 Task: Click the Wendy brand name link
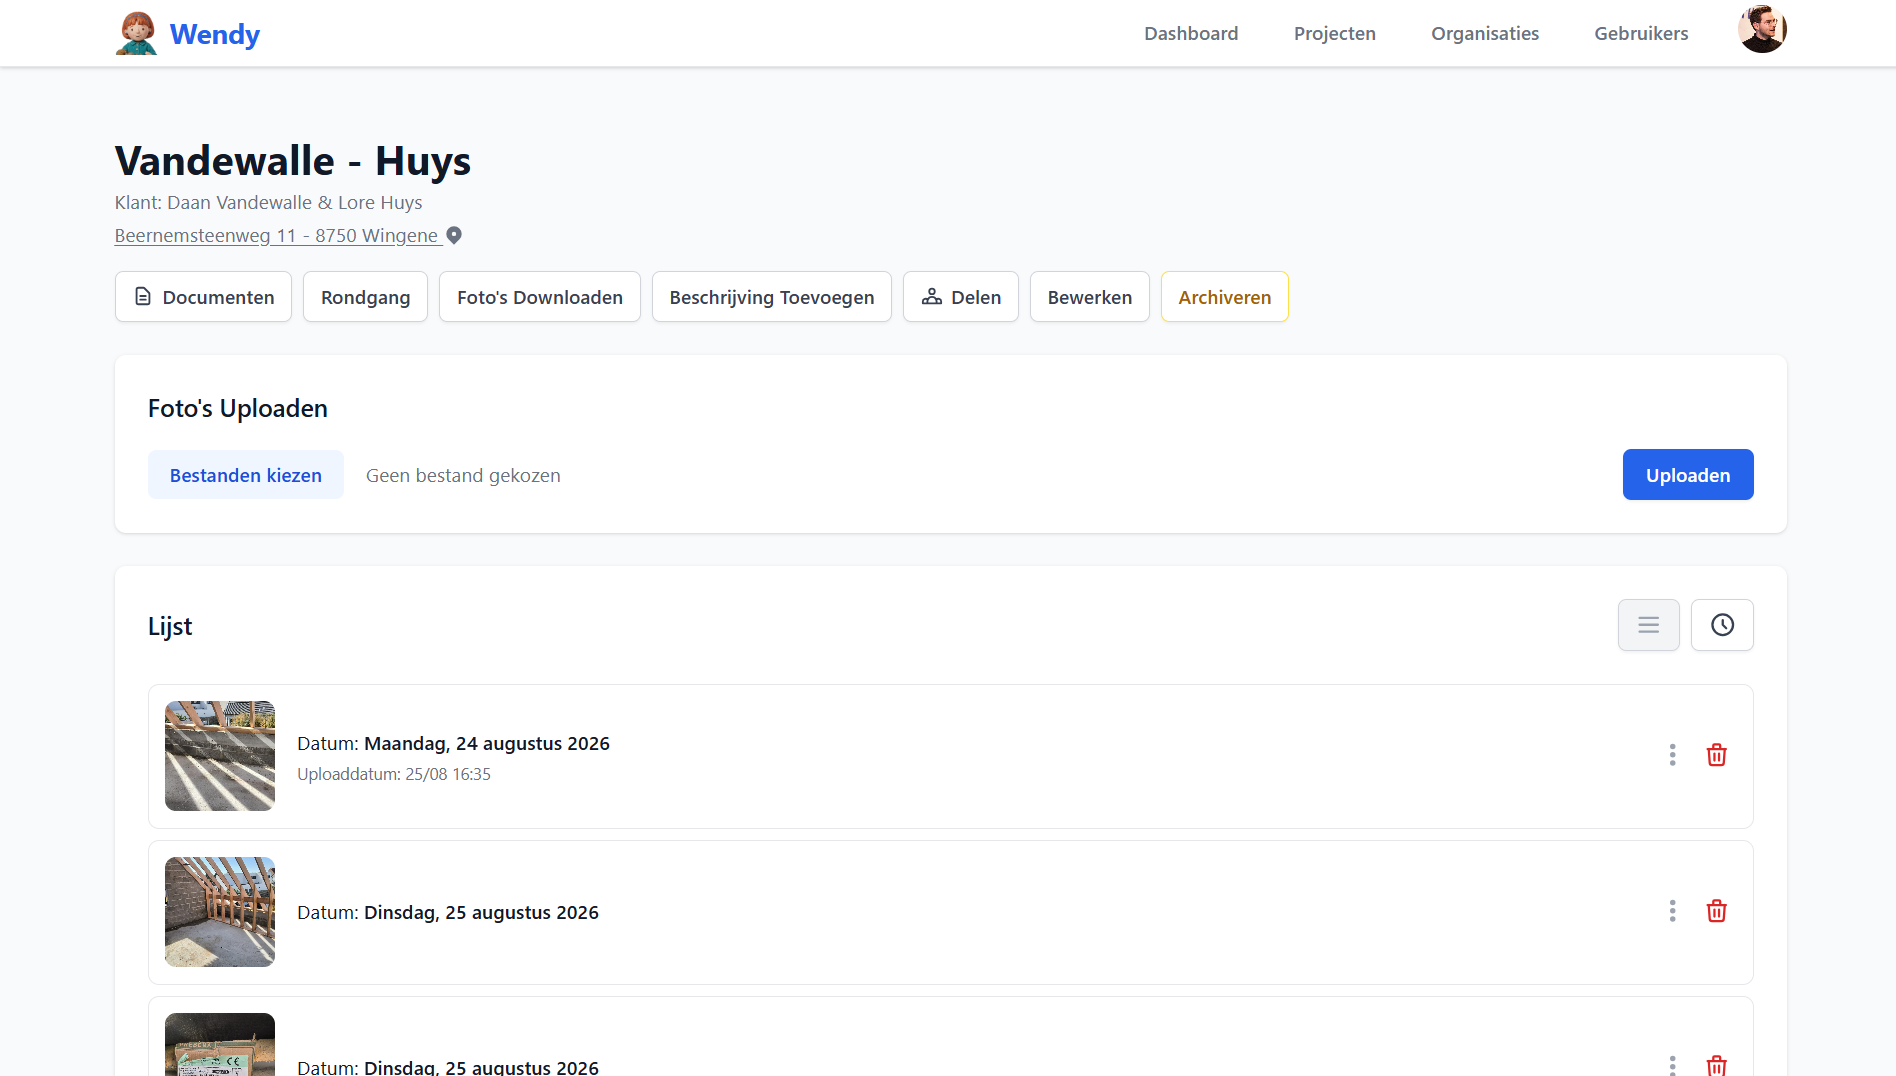pos(215,34)
